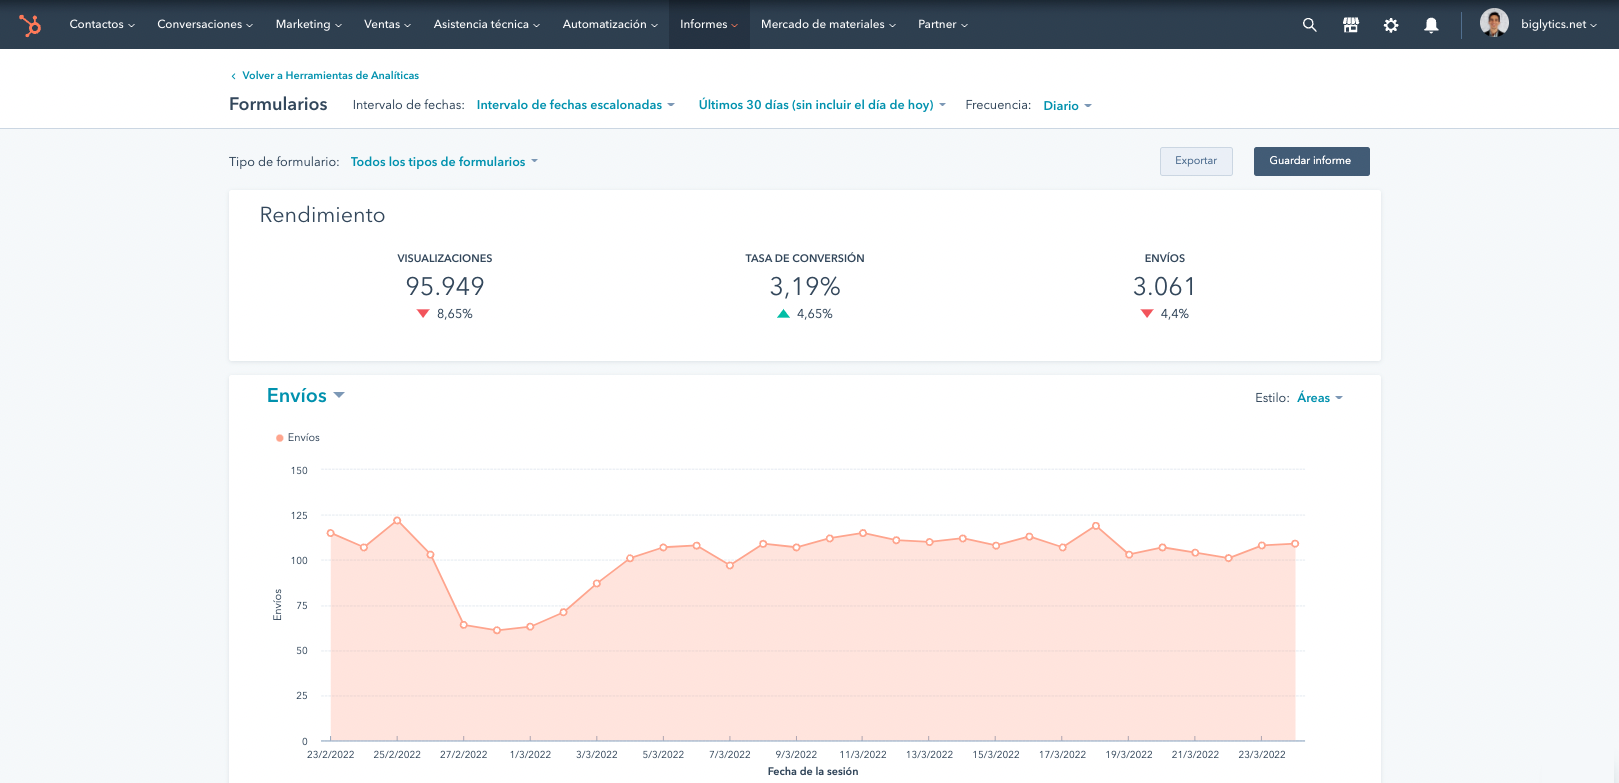Screen dimensions: 1619x783
Task: Click the 4,65% increase indicator
Action: 805,314
